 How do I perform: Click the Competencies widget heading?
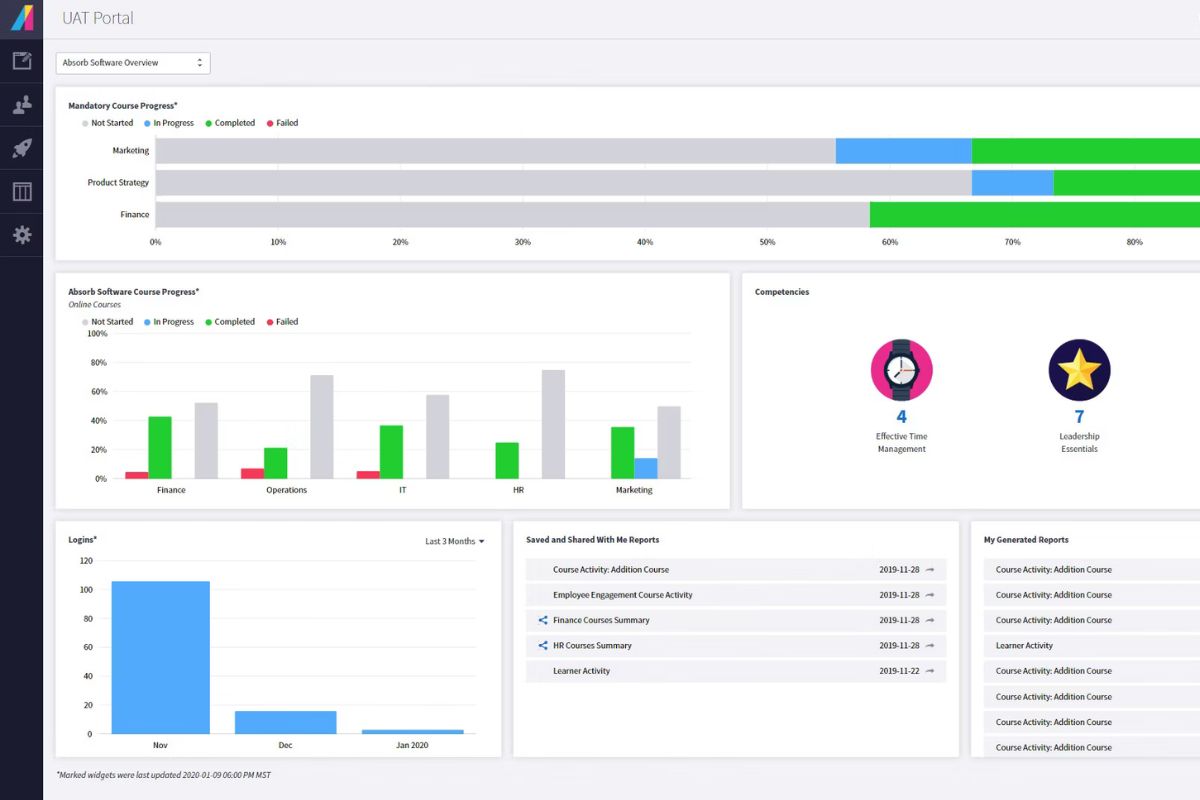[x=782, y=292]
